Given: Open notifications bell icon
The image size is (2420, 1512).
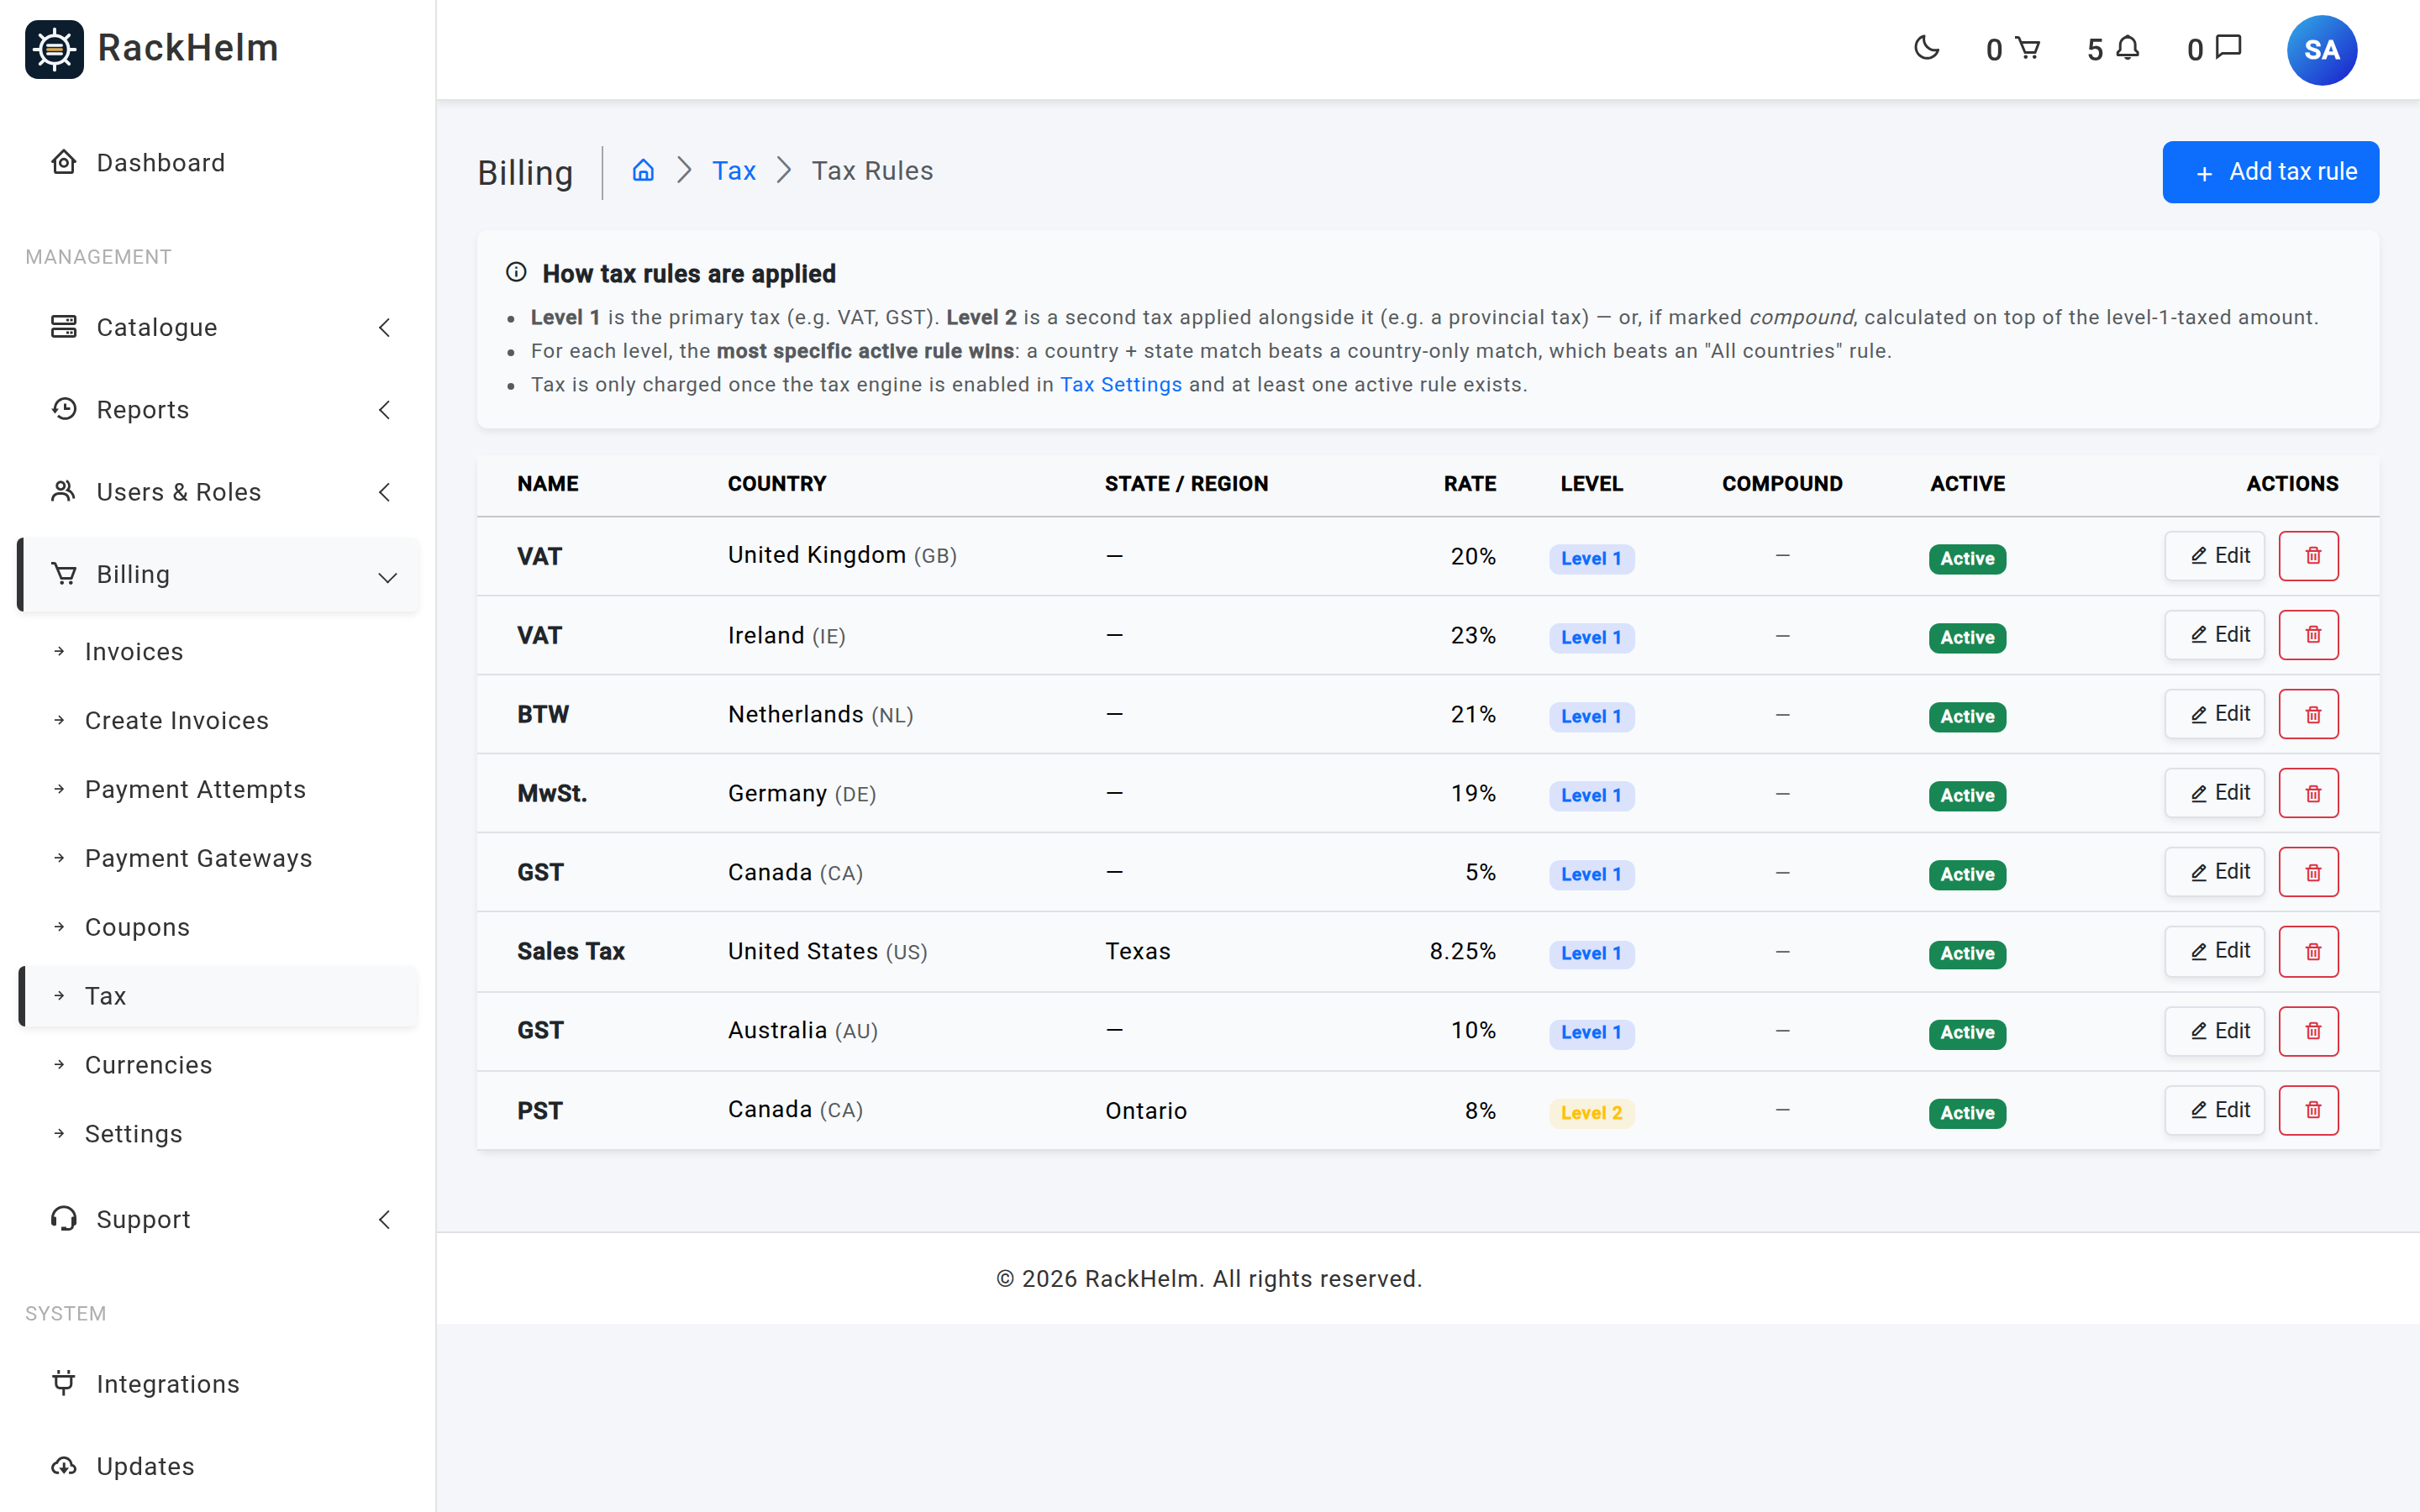Looking at the screenshot, I should 2128,48.
